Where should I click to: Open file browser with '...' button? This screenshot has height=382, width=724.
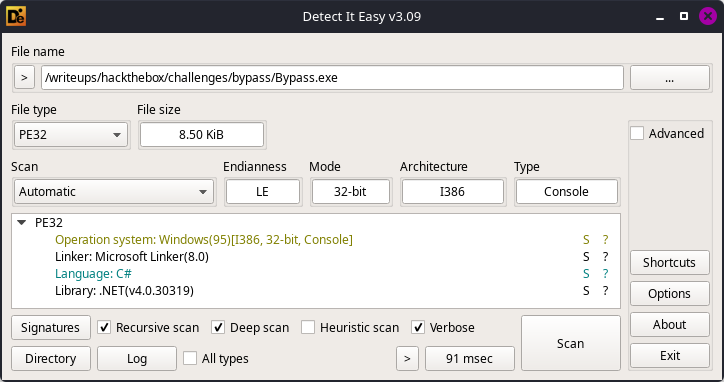pyautogui.click(x=670, y=78)
